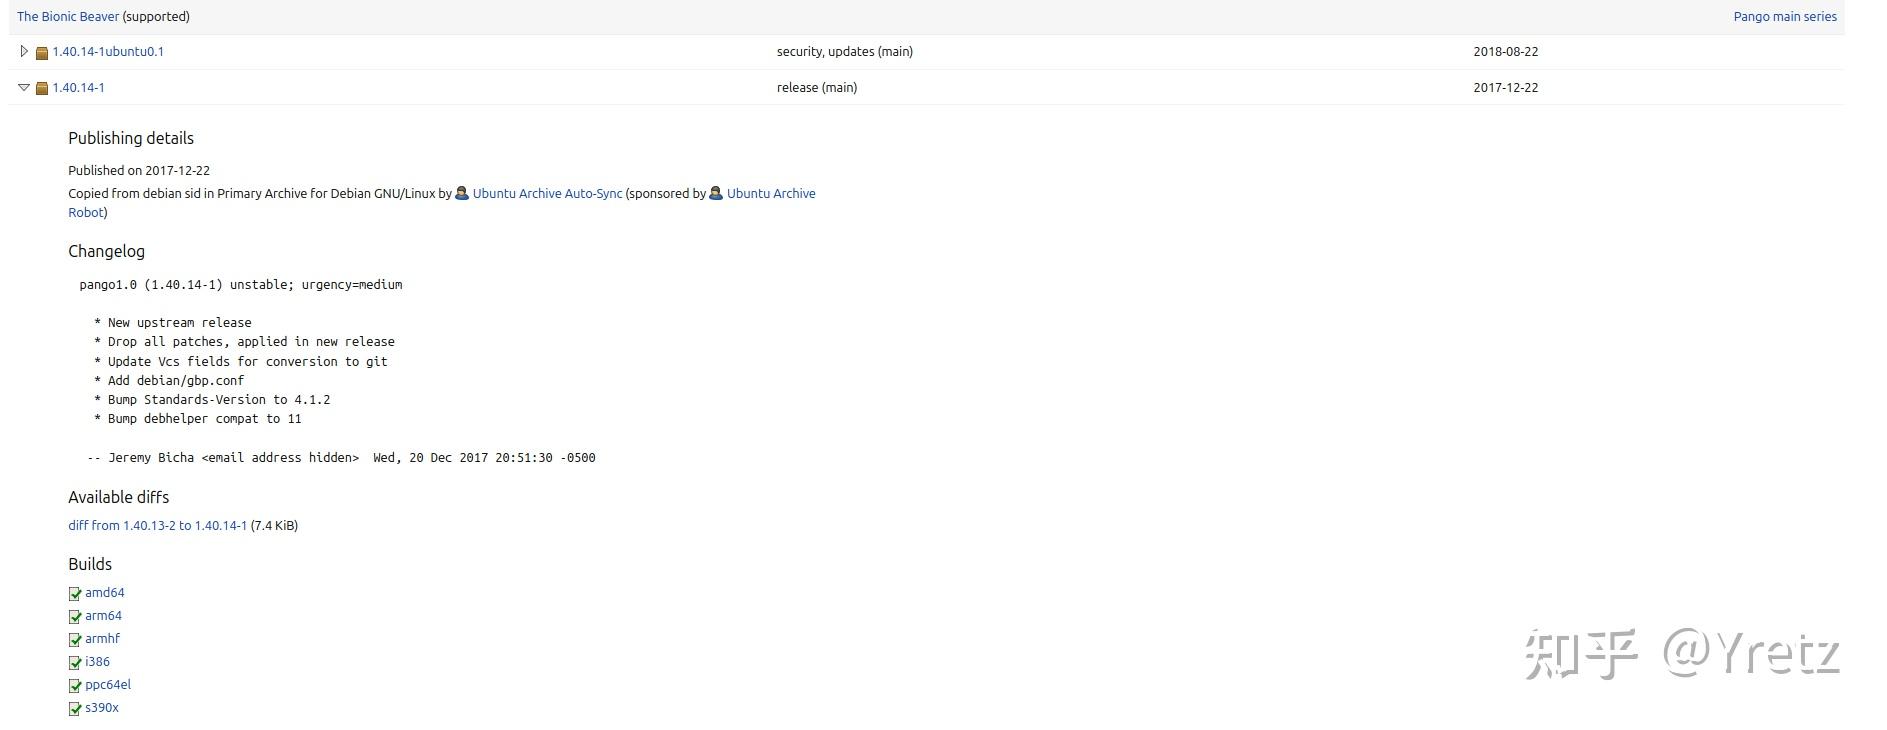Image resolution: width=1887 pixels, height=730 pixels.
Task: Click the person icon before Ubuntu Archive Robot
Action: click(x=716, y=193)
